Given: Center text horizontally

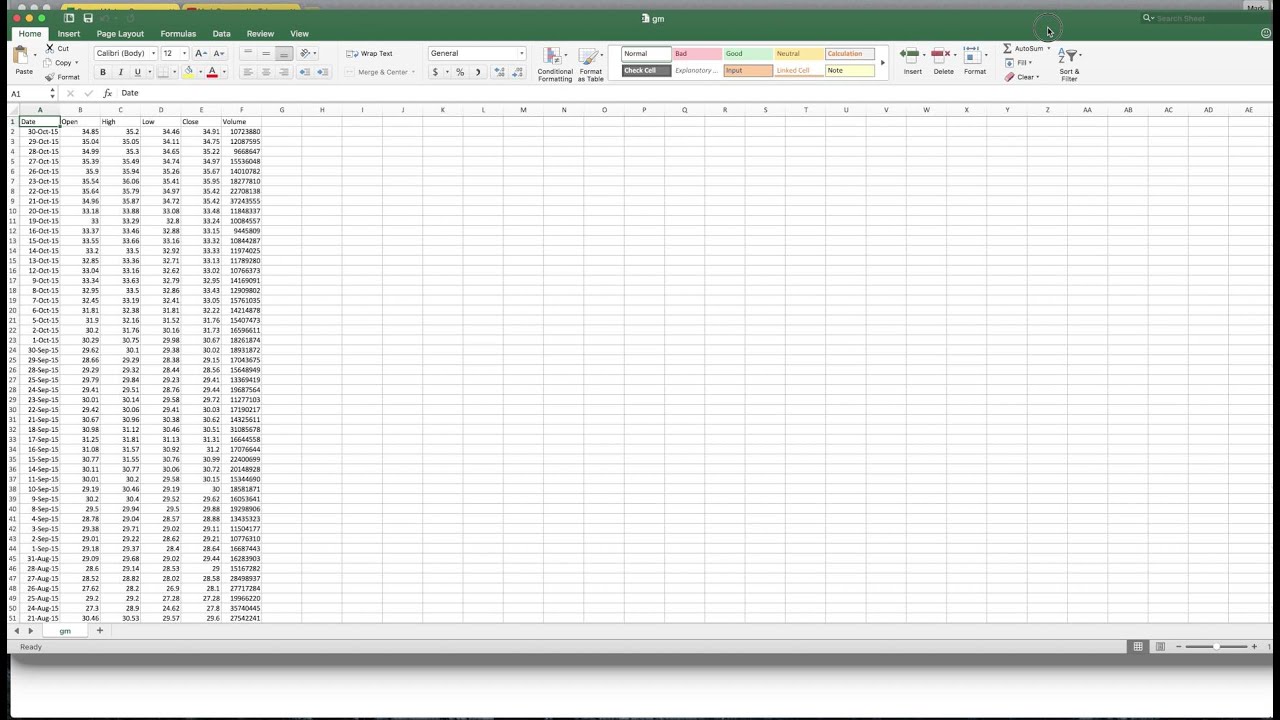Looking at the screenshot, I should [x=266, y=72].
